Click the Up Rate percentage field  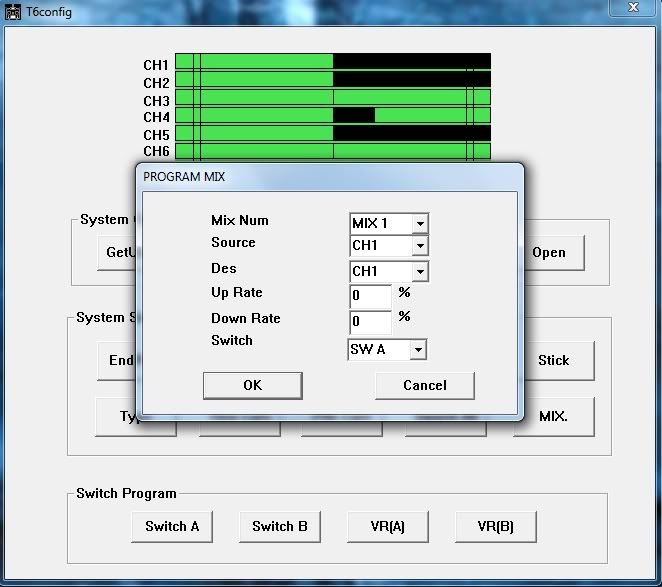[x=370, y=297]
